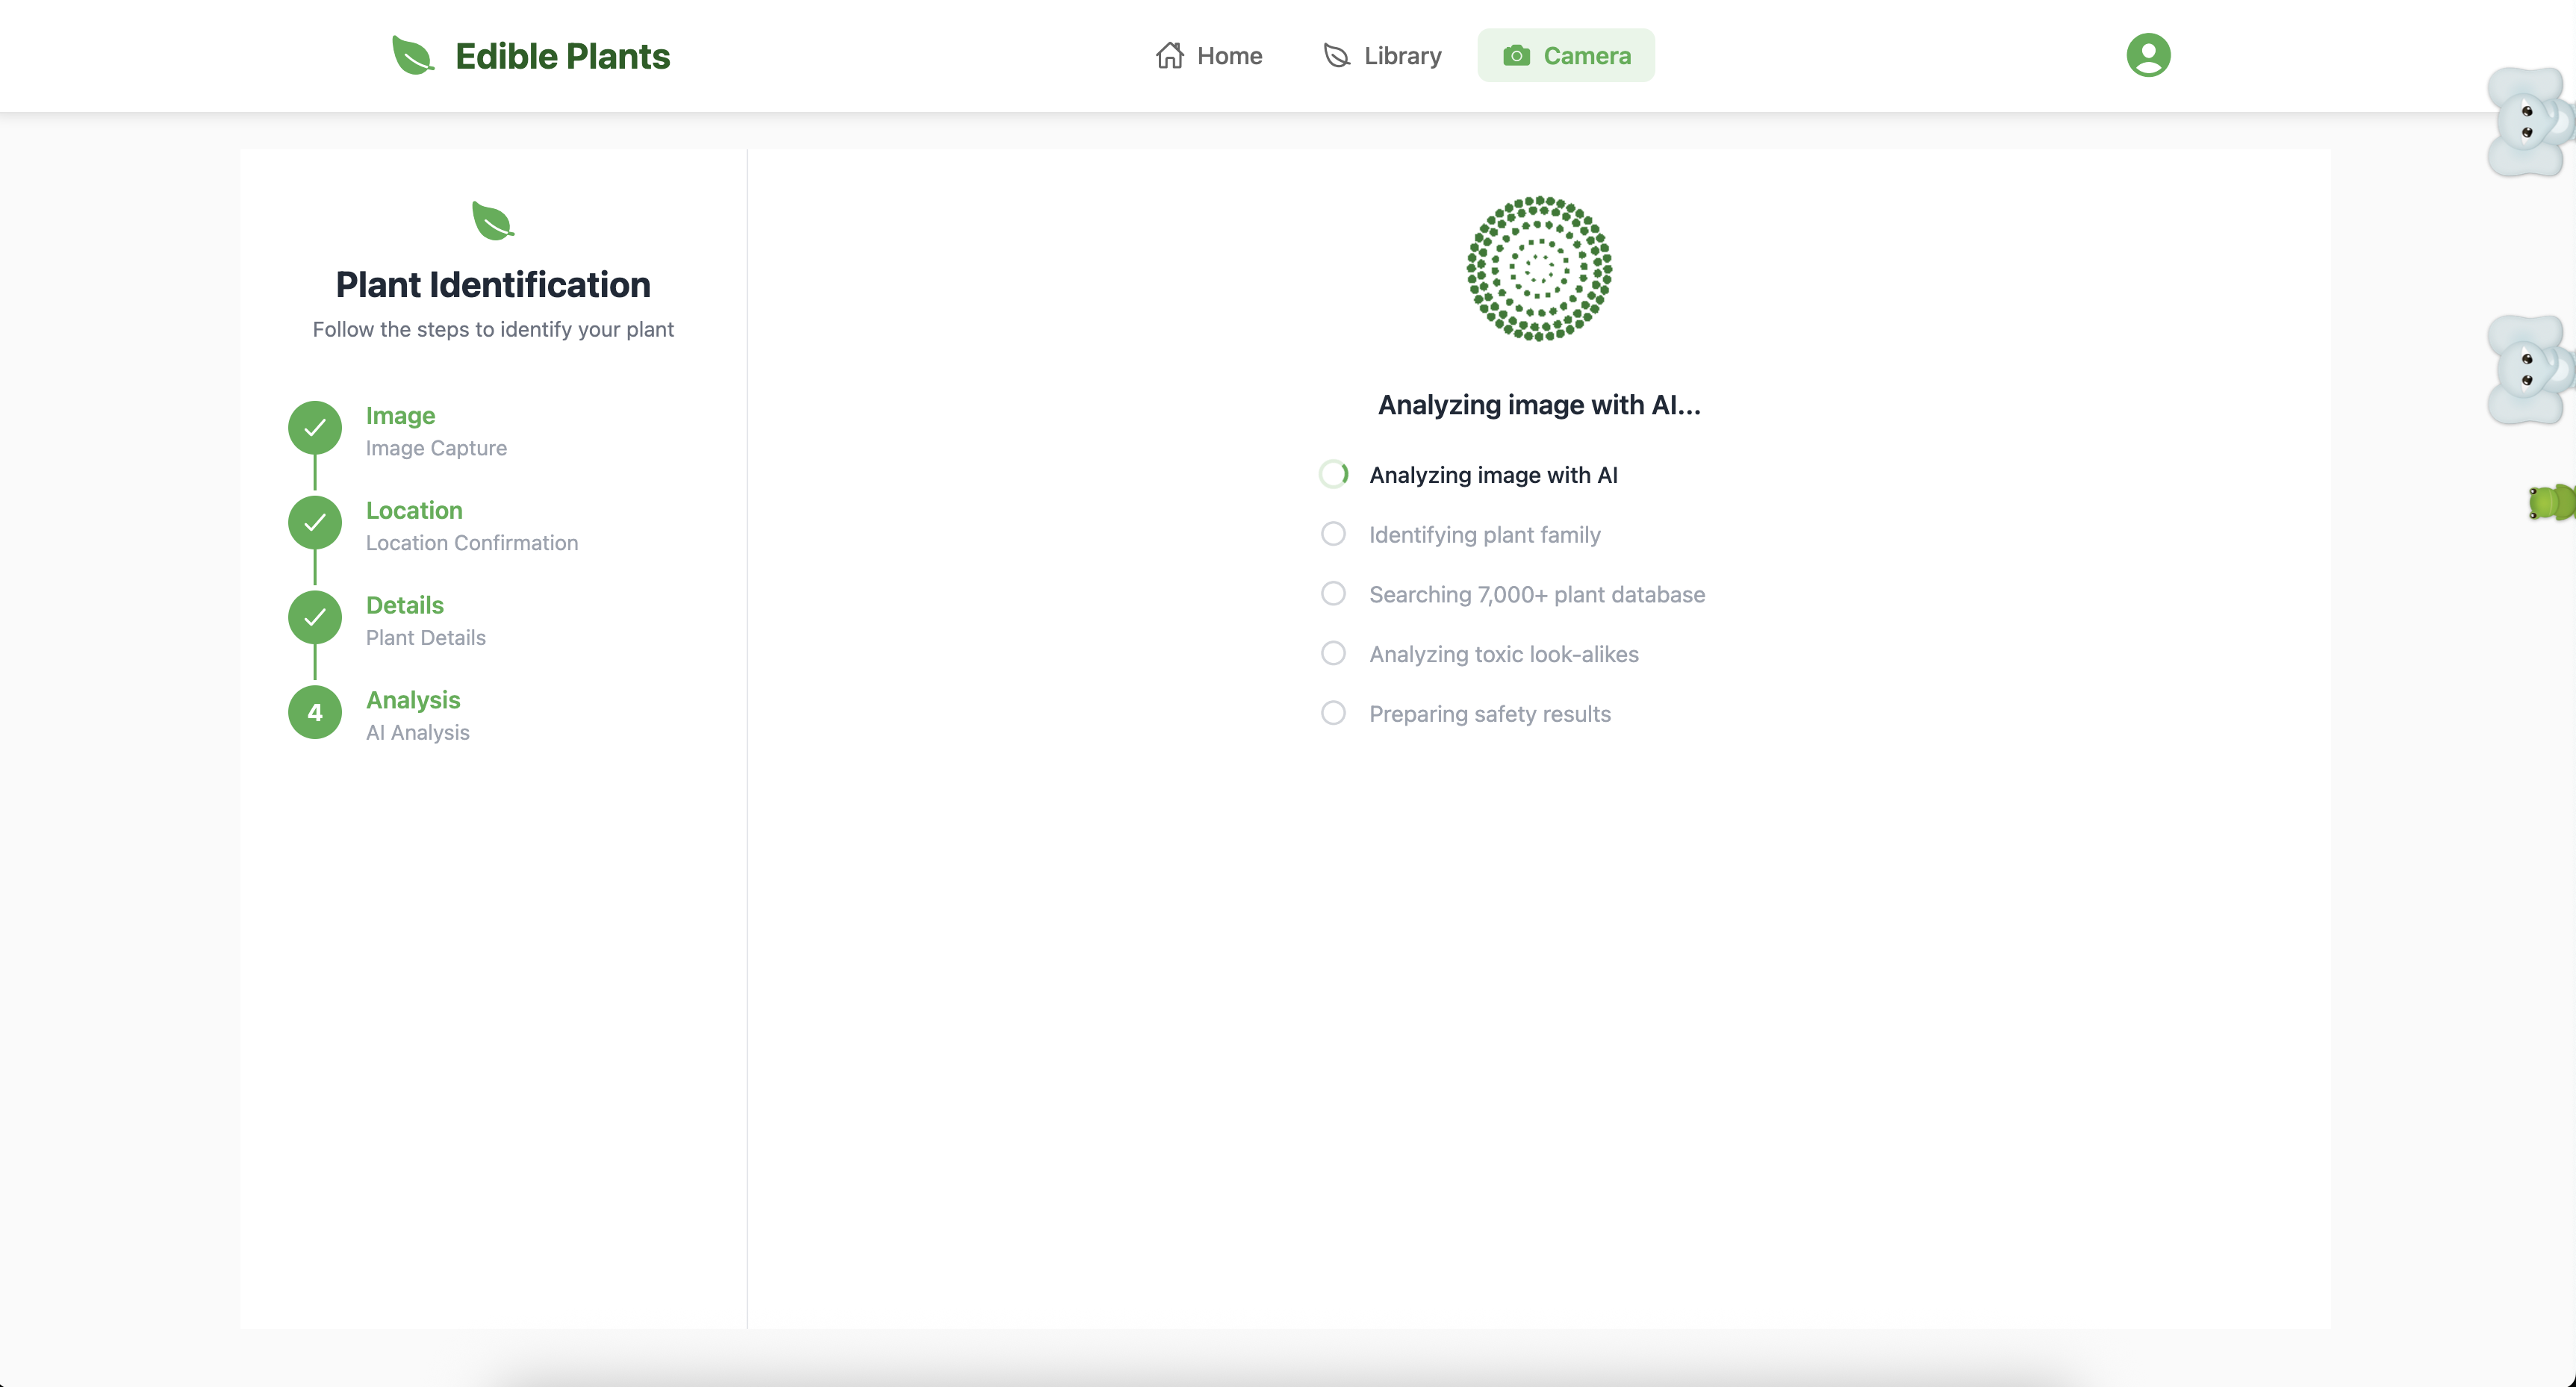2576x1387 pixels.
Task: Click the green frog widget at right edge
Action: point(2551,502)
